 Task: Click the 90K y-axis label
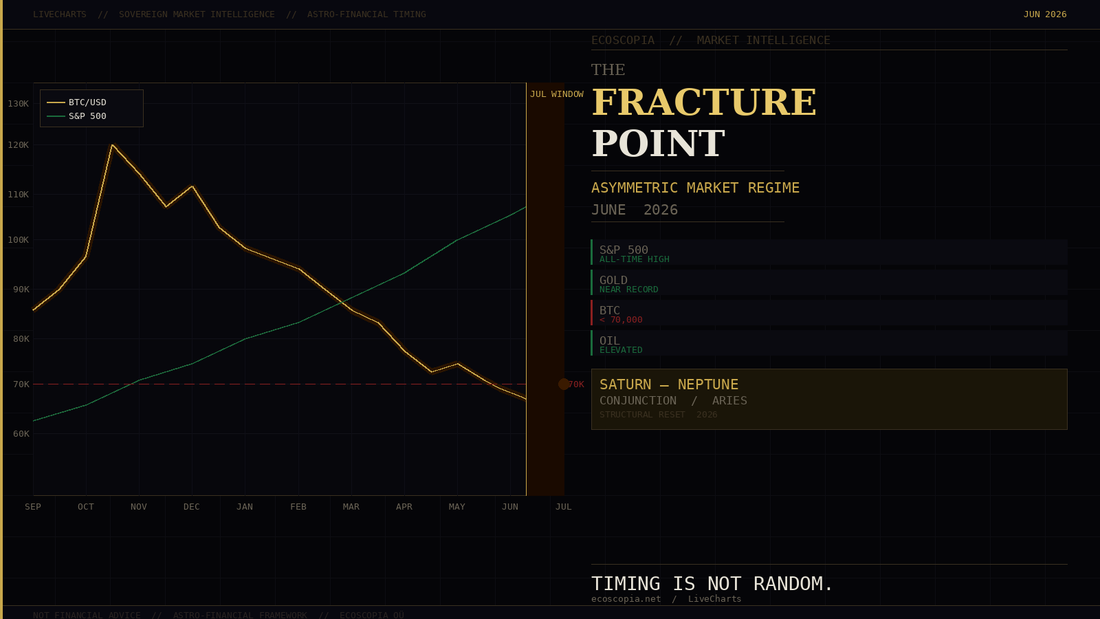point(21,289)
